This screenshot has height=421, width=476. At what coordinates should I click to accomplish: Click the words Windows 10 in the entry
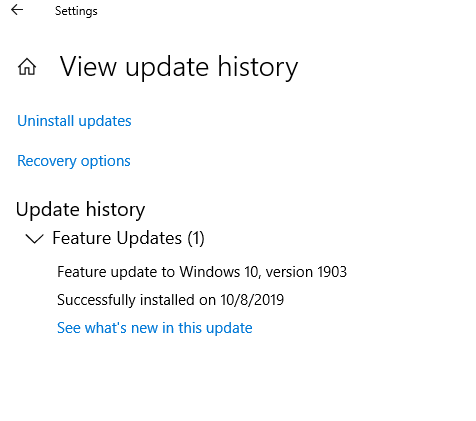point(219,272)
